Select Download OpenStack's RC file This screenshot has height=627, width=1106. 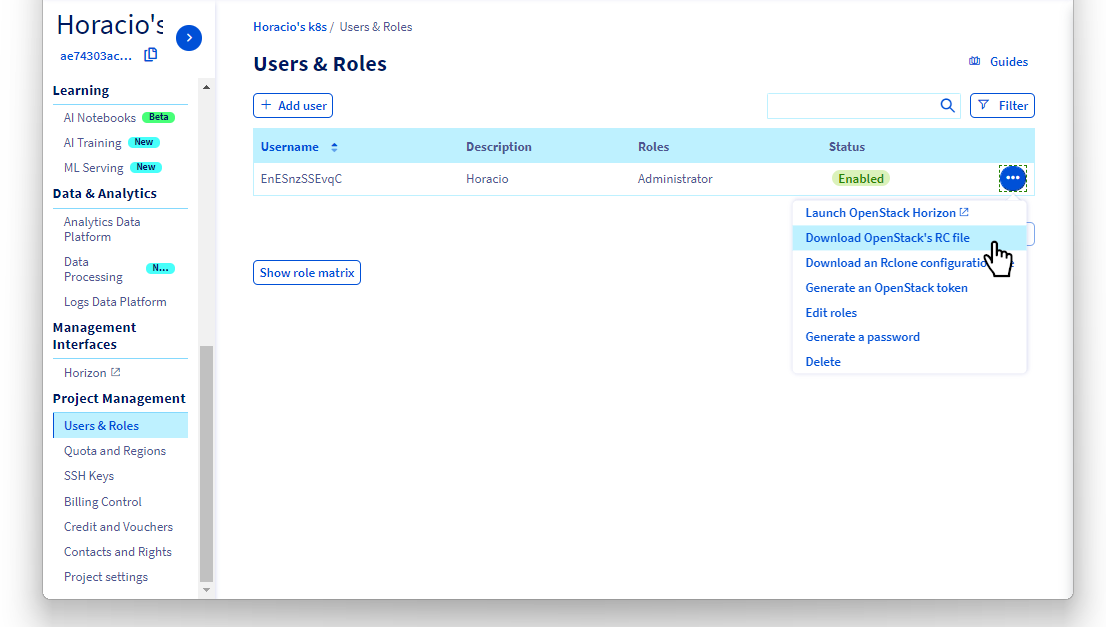click(x=886, y=237)
